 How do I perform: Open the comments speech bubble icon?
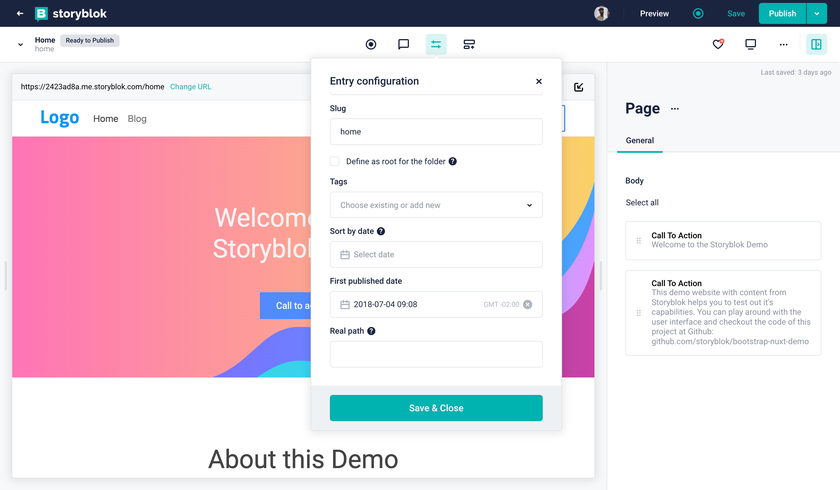pos(403,44)
